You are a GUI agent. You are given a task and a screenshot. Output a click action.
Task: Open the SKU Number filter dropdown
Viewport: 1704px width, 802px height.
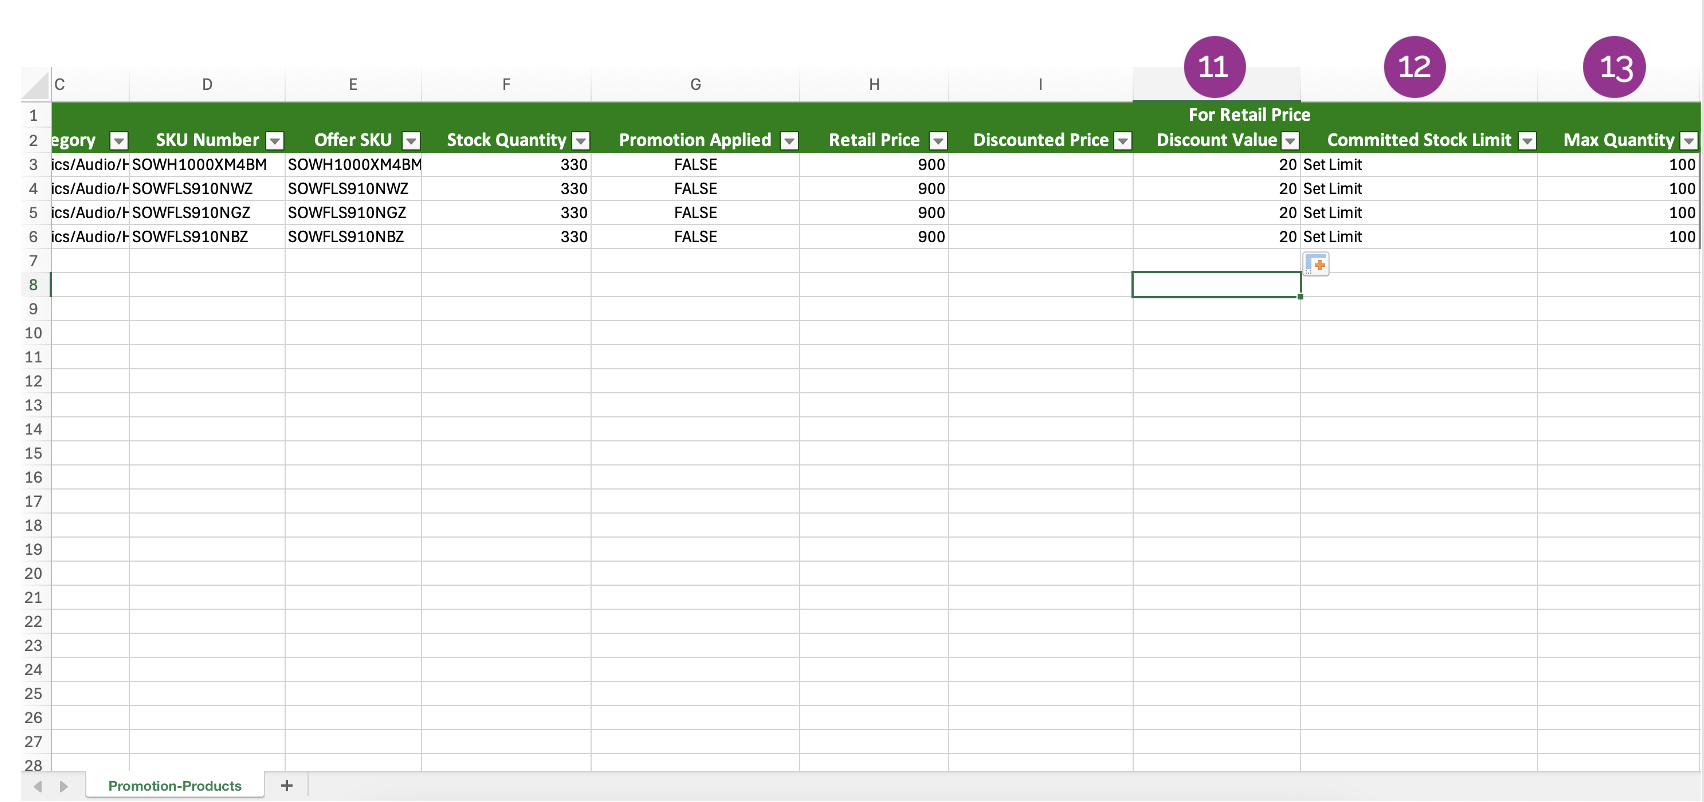[x=275, y=141]
